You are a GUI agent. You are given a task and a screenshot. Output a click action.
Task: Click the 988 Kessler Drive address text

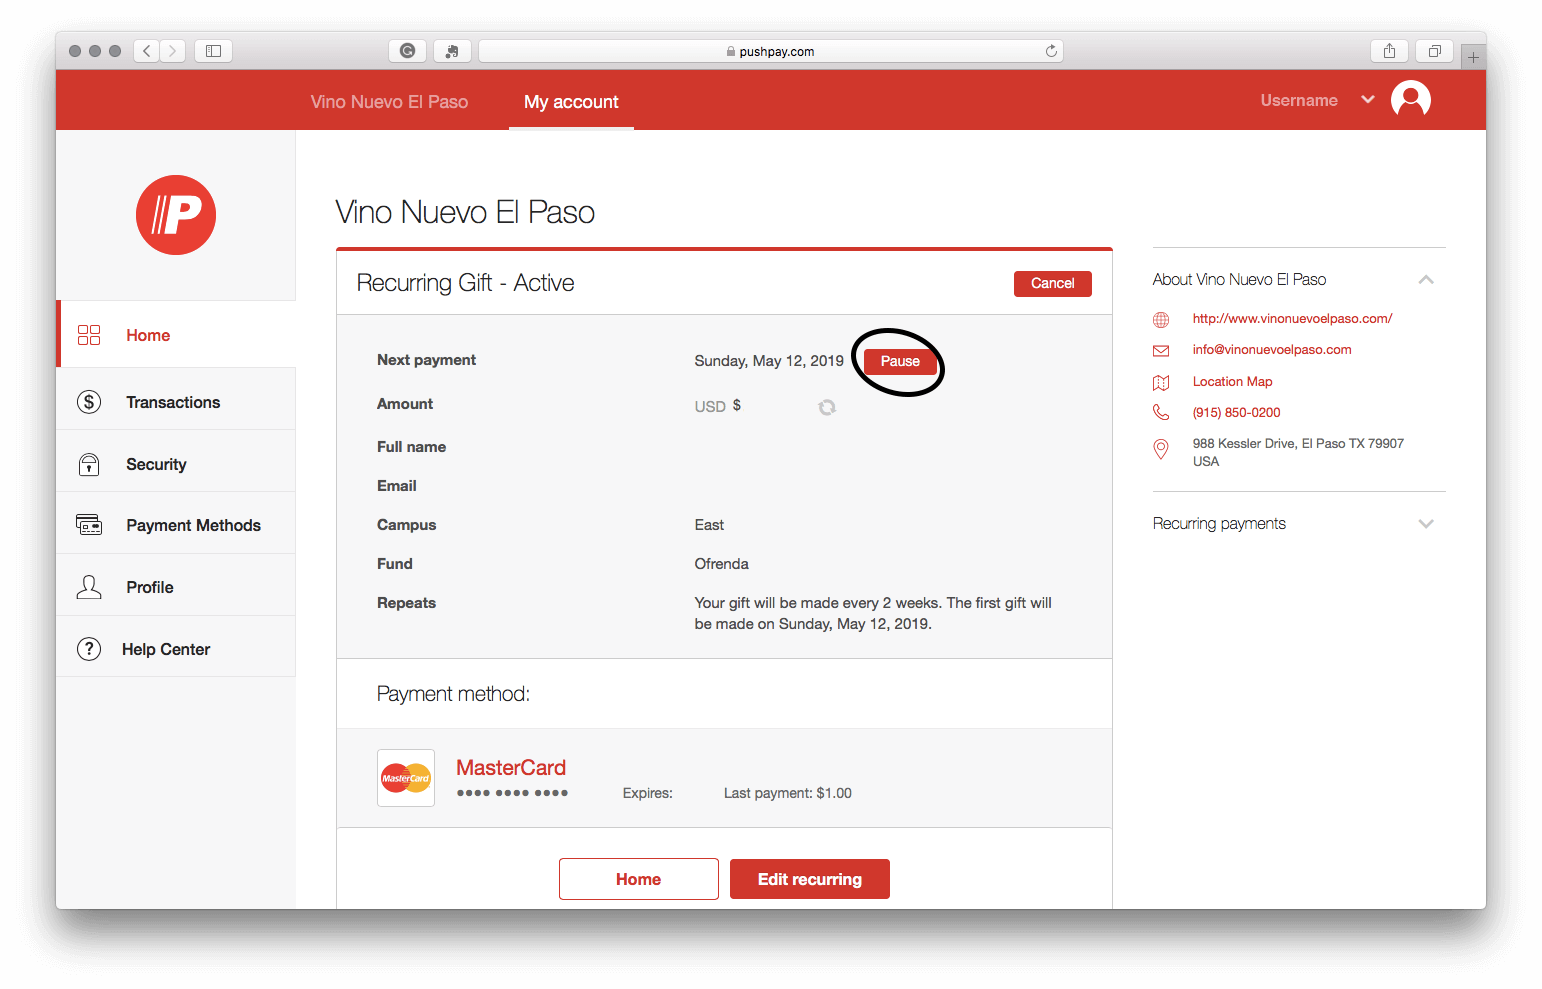[1298, 452]
